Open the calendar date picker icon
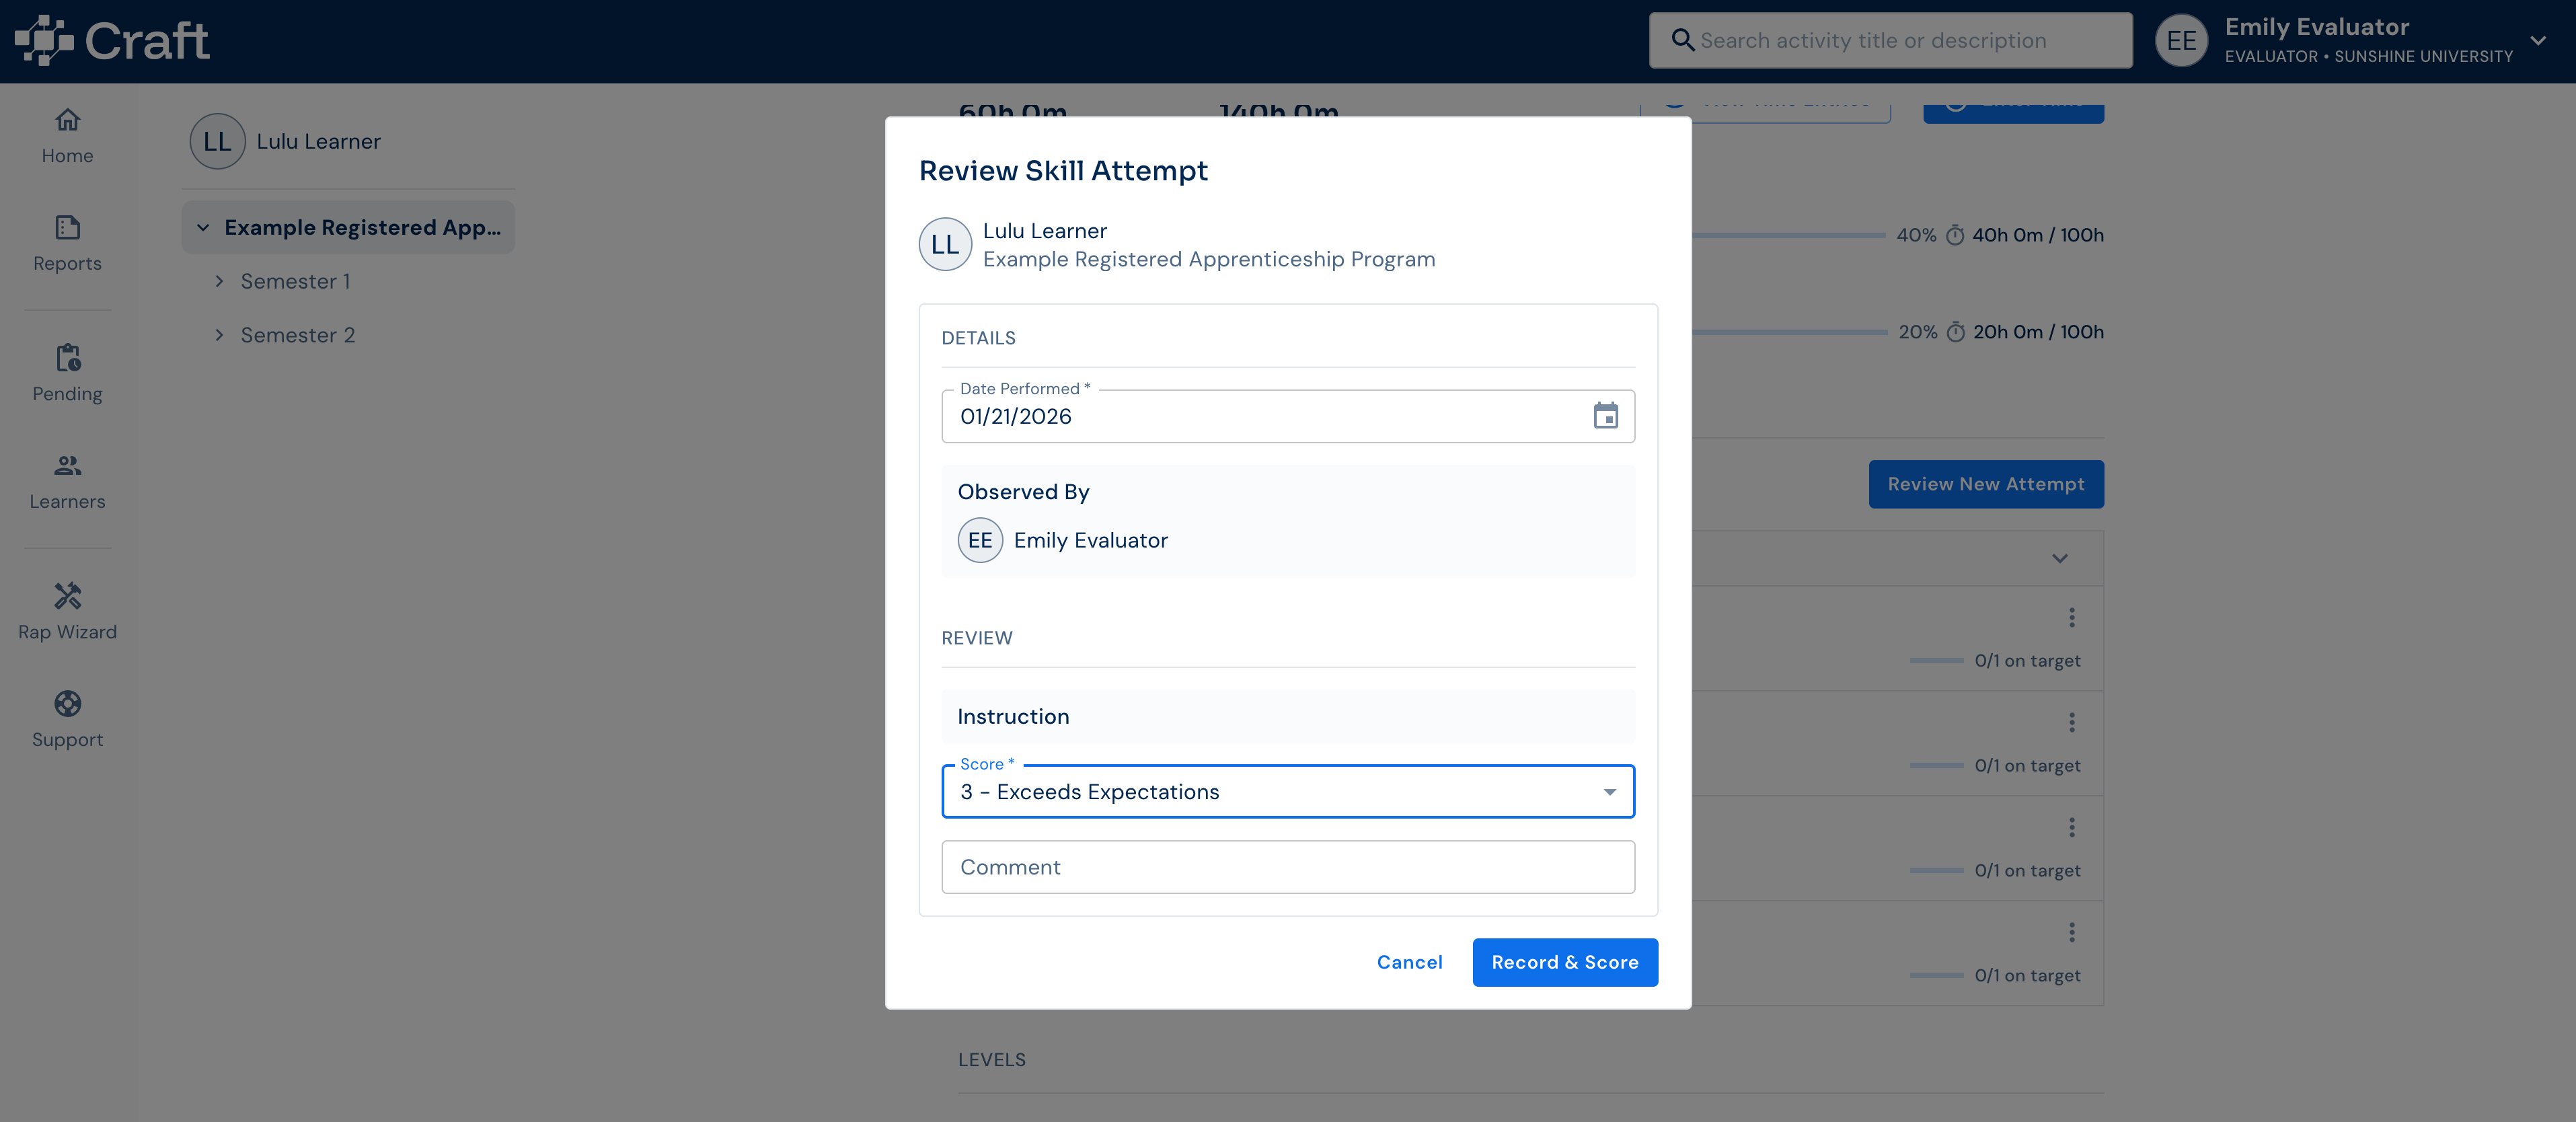The height and width of the screenshot is (1122, 2576). coord(1605,416)
